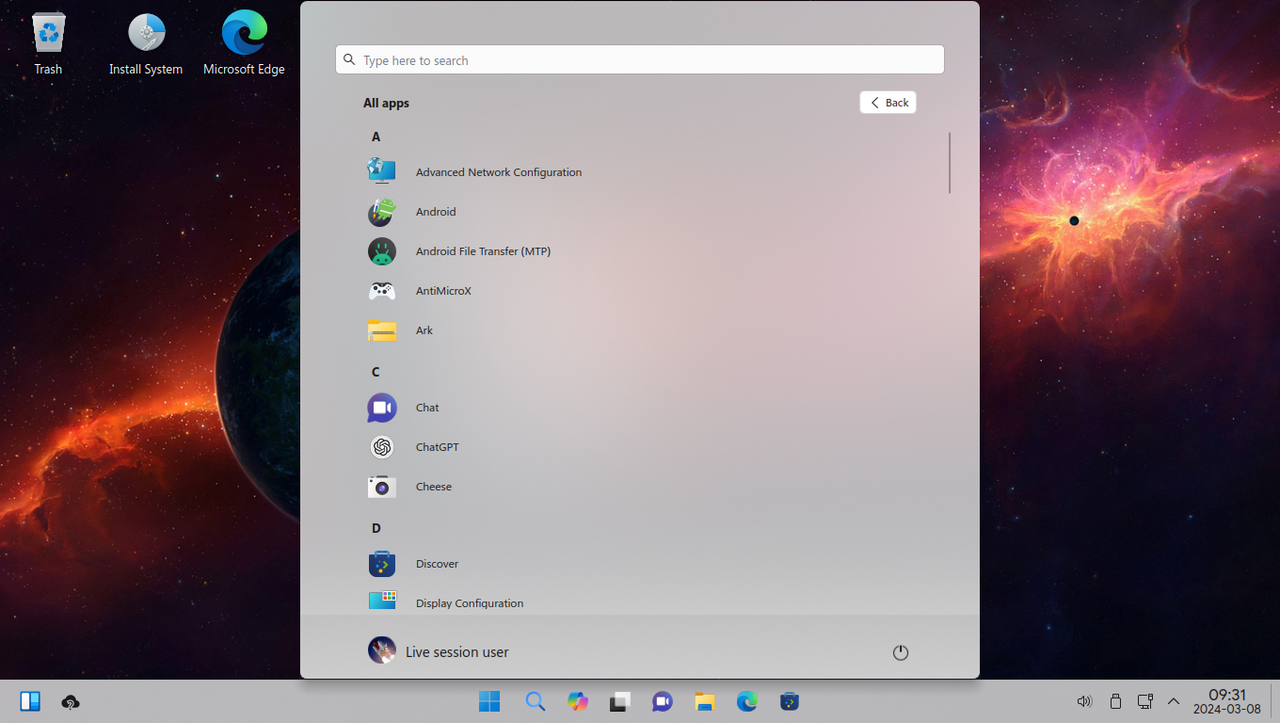
Task: Click the search magnifier inside search box
Action: point(349,60)
